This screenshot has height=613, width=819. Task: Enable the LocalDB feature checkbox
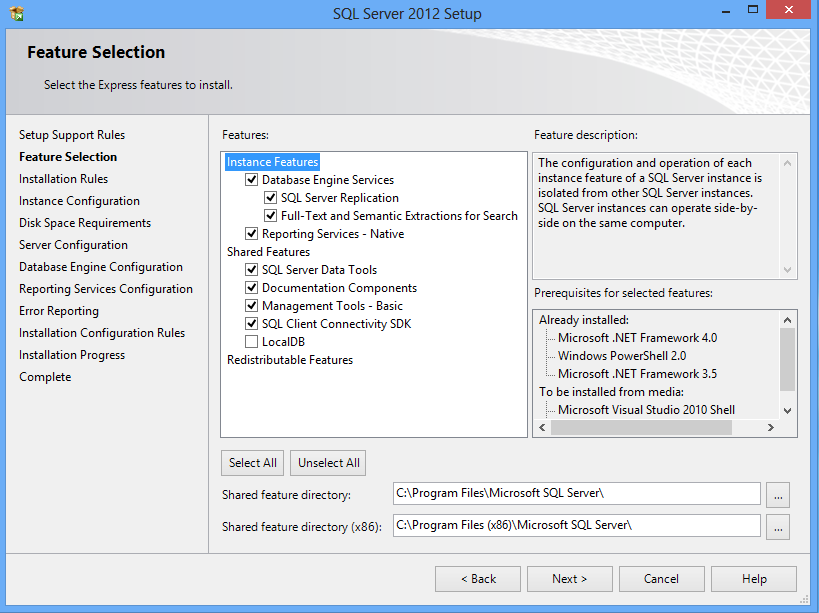pos(252,342)
